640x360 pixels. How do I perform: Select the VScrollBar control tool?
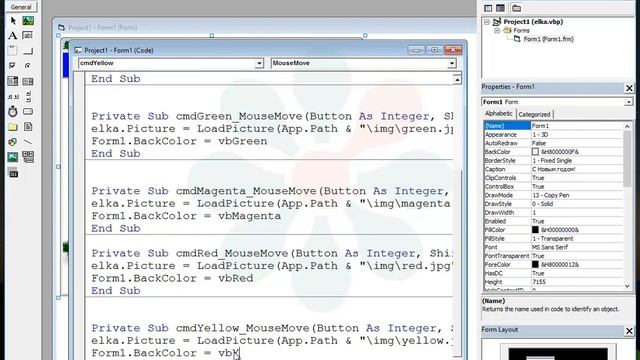click(x=28, y=96)
